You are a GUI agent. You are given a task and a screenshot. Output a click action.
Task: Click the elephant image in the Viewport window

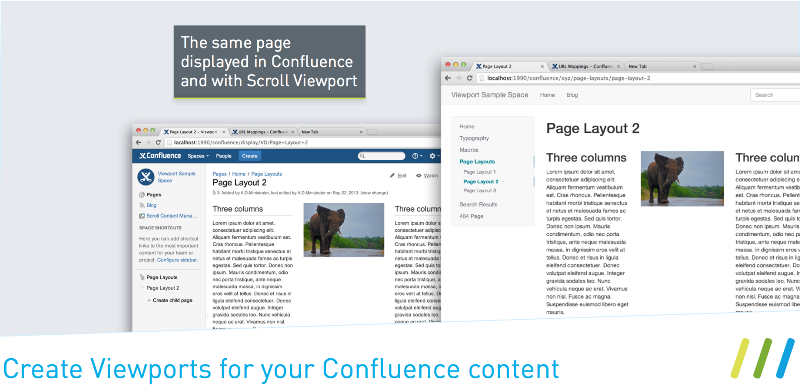pyautogui.click(x=682, y=179)
